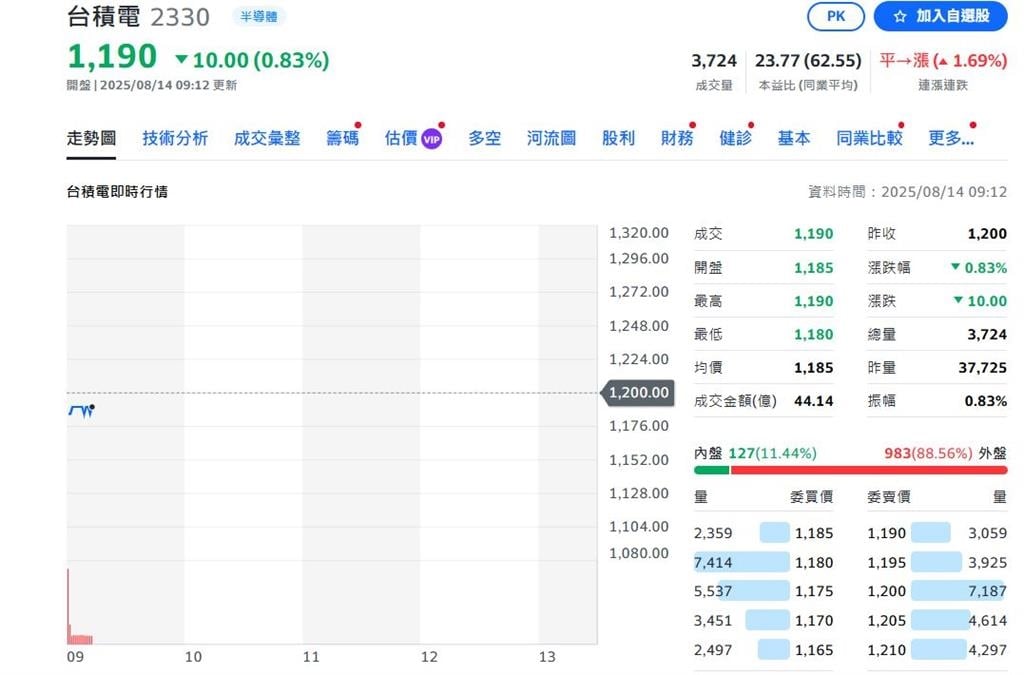Click the PK button
The width and height of the screenshot is (1024, 675).
(835, 16)
